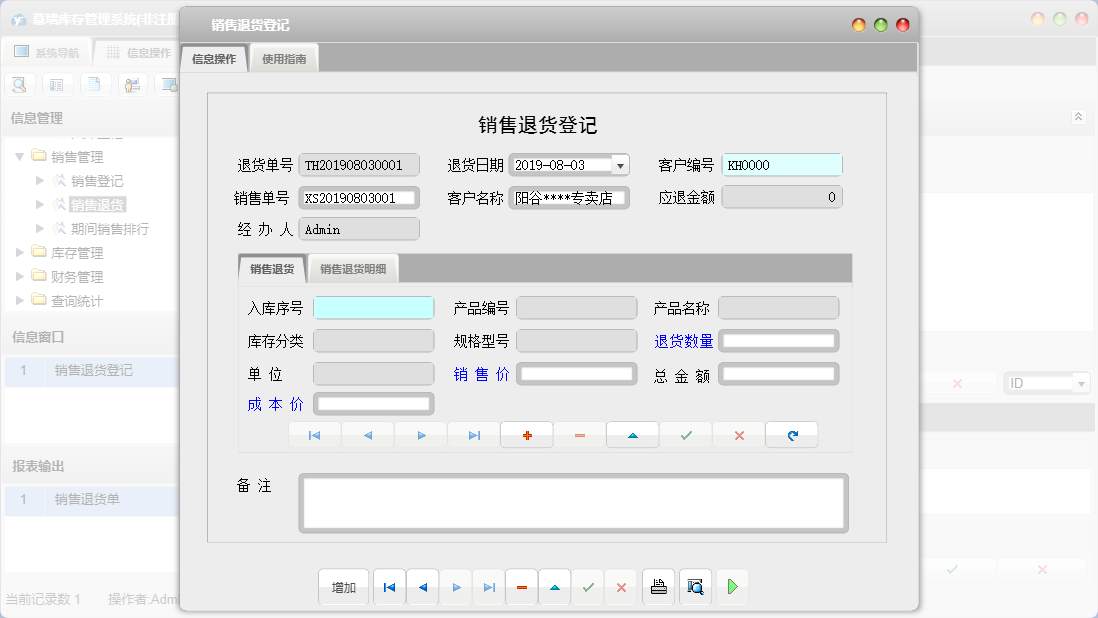Click the 增加 button

pyautogui.click(x=343, y=587)
